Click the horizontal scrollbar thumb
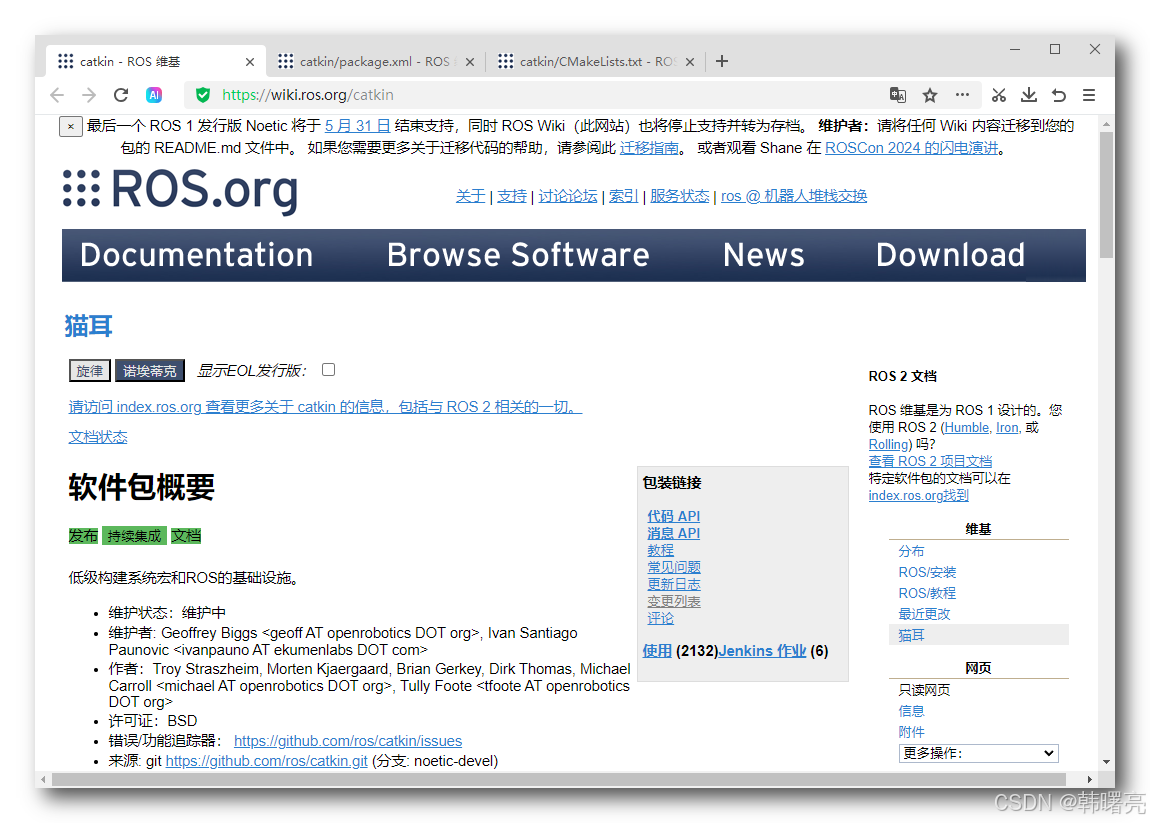This screenshot has width=1150, height=823. coord(559,779)
